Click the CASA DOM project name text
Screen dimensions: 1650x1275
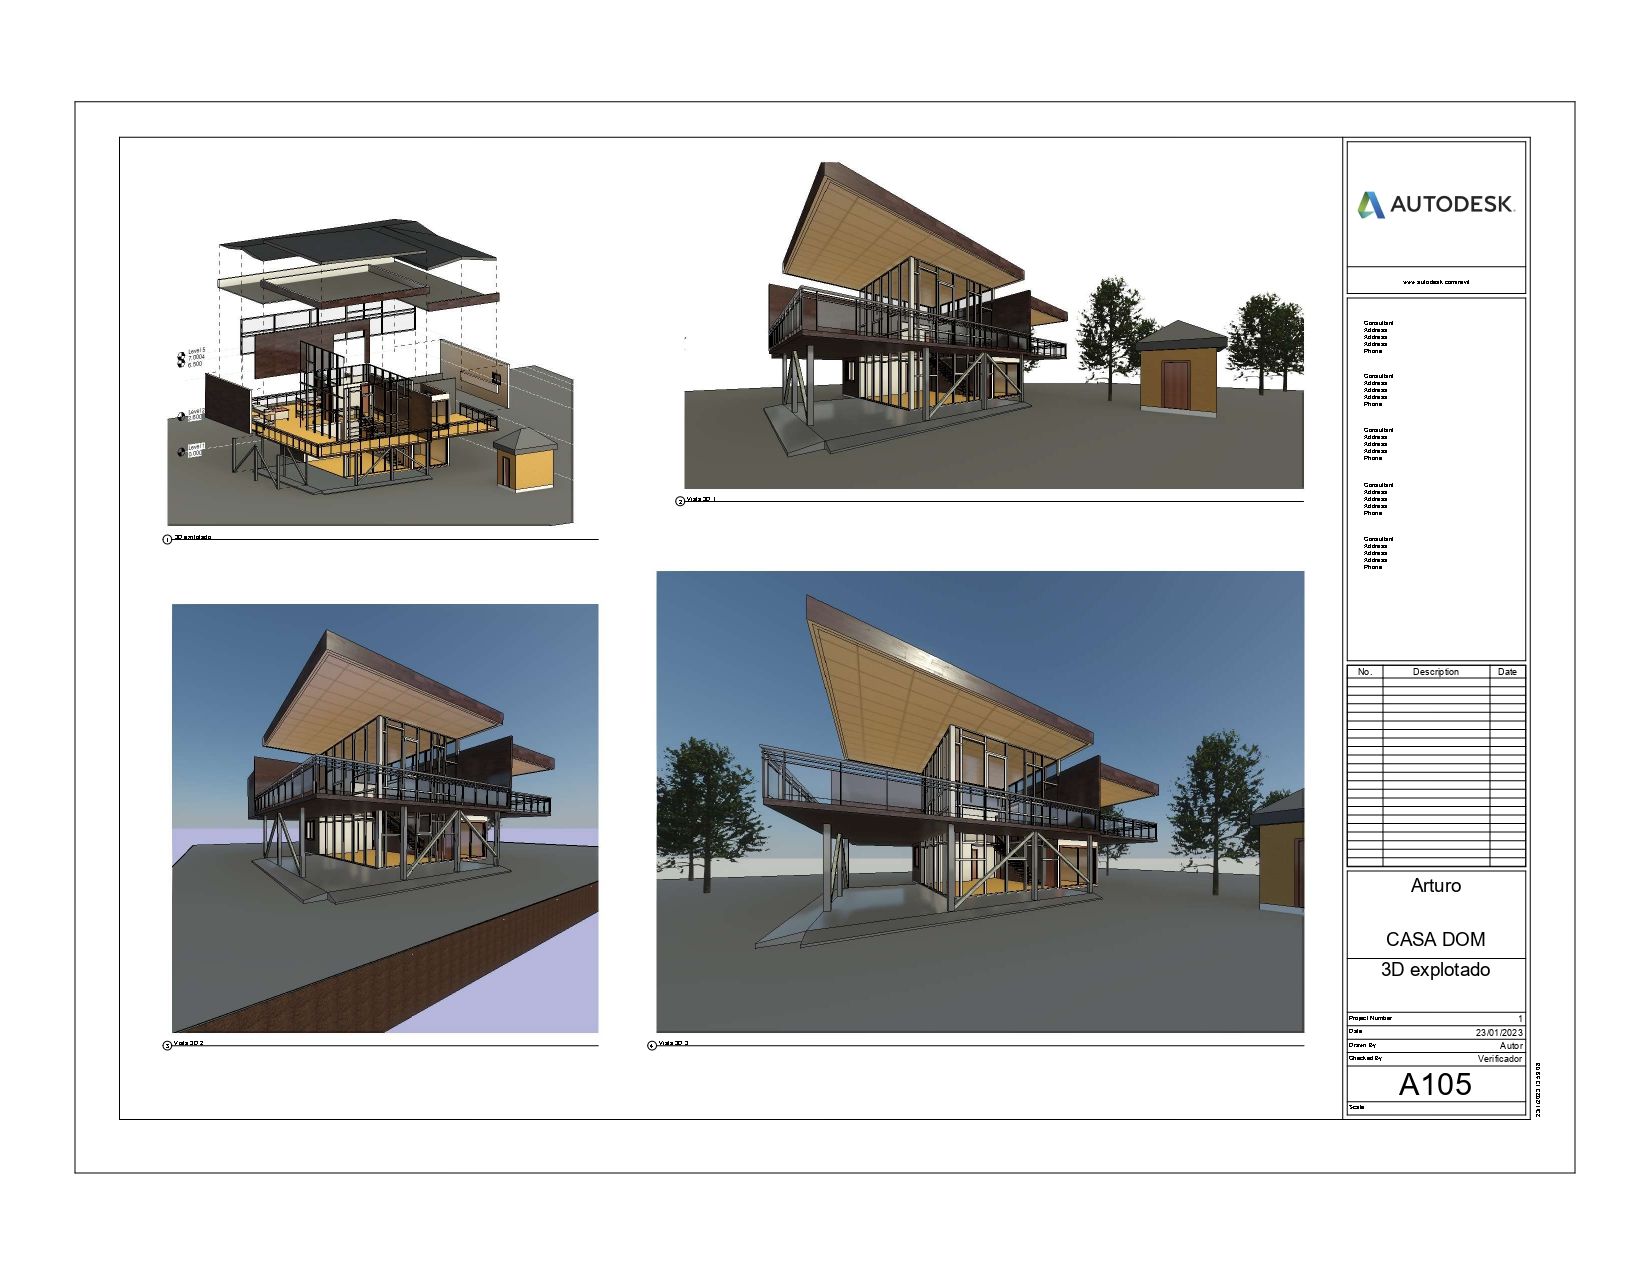click(1435, 939)
